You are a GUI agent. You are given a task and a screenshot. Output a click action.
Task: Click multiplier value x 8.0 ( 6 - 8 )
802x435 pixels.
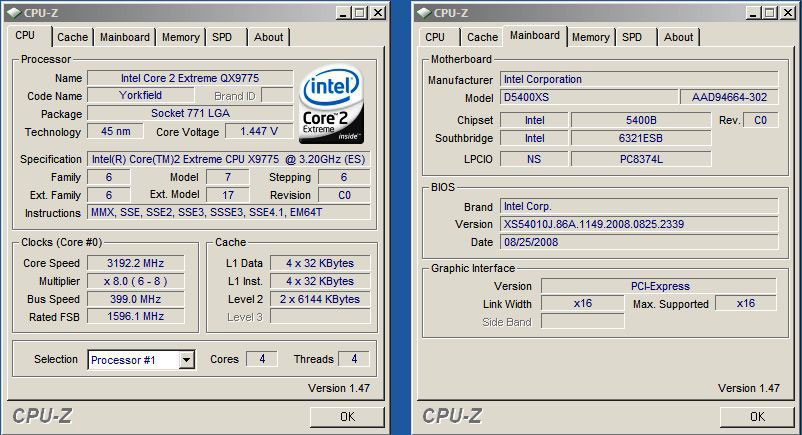tap(136, 281)
